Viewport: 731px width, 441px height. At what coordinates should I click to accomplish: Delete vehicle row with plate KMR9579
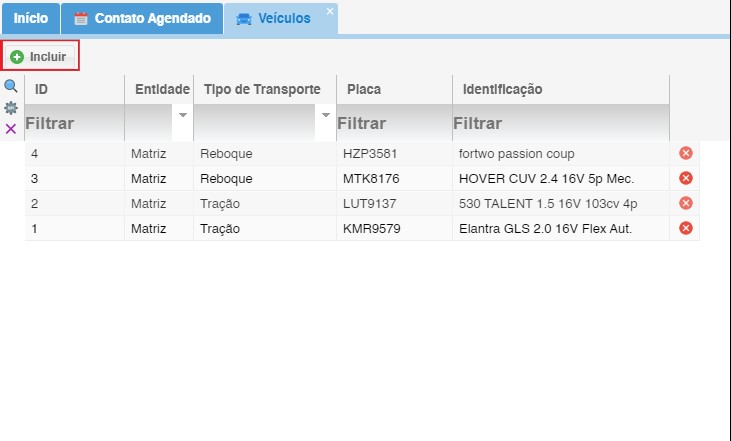click(686, 228)
